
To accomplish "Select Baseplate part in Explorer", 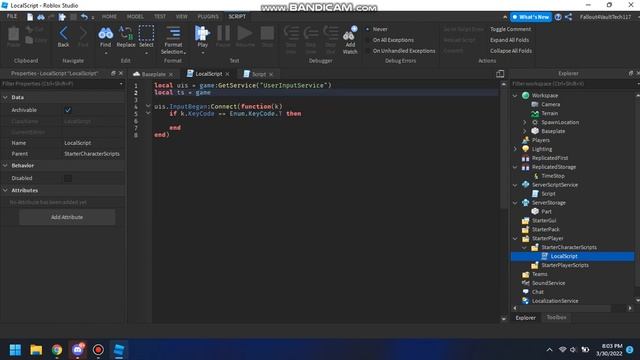I will [x=553, y=131].
